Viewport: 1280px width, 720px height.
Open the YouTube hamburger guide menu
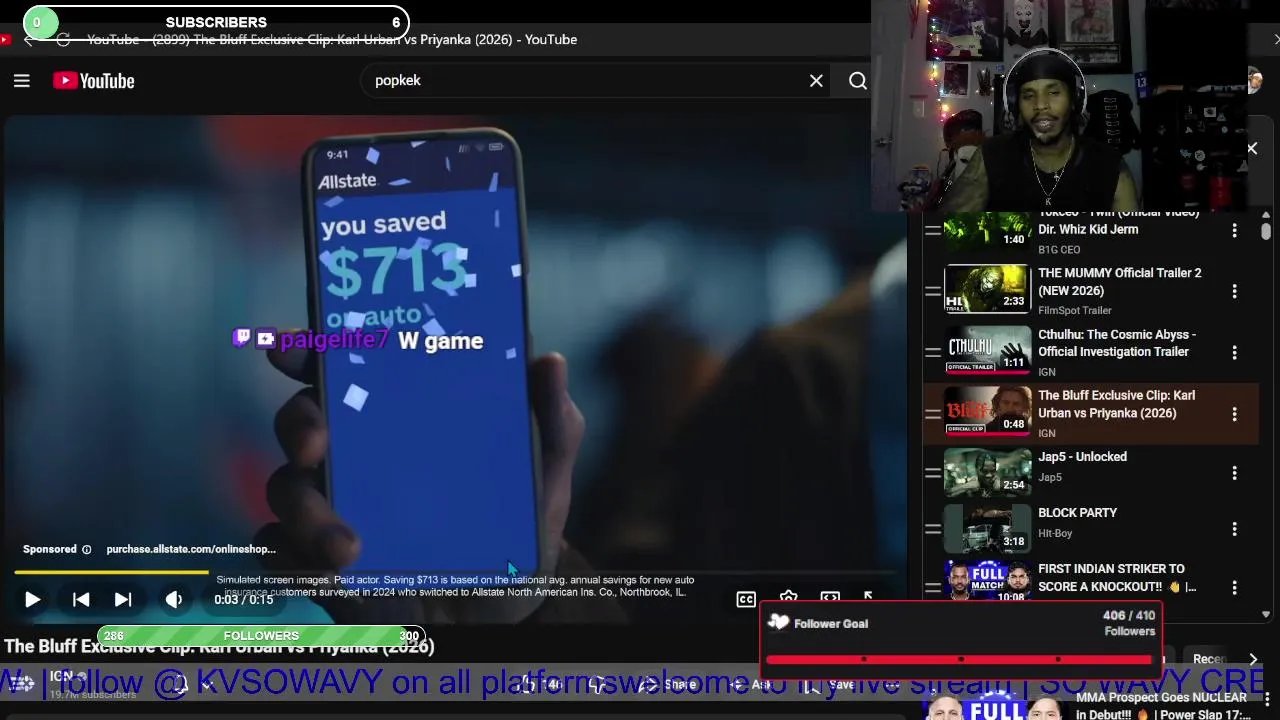point(22,81)
